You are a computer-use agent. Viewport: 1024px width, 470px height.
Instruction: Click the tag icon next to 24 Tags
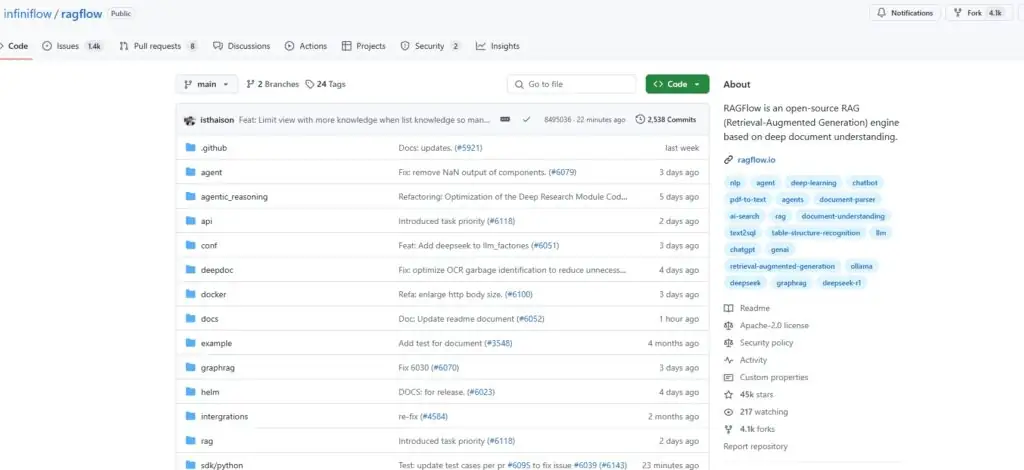[x=310, y=84]
